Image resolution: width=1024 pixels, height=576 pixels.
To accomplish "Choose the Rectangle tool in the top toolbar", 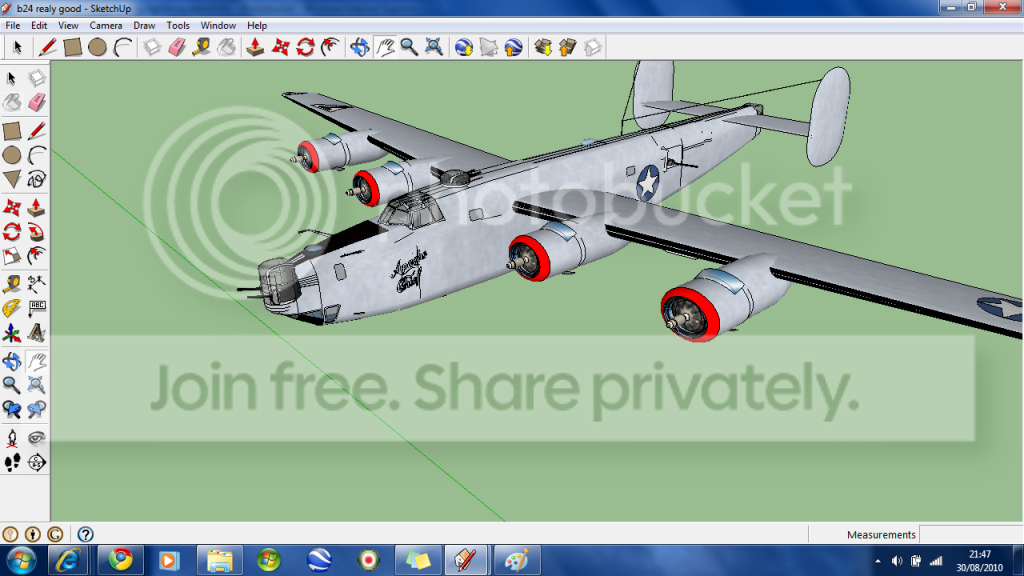I will pyautogui.click(x=72, y=47).
